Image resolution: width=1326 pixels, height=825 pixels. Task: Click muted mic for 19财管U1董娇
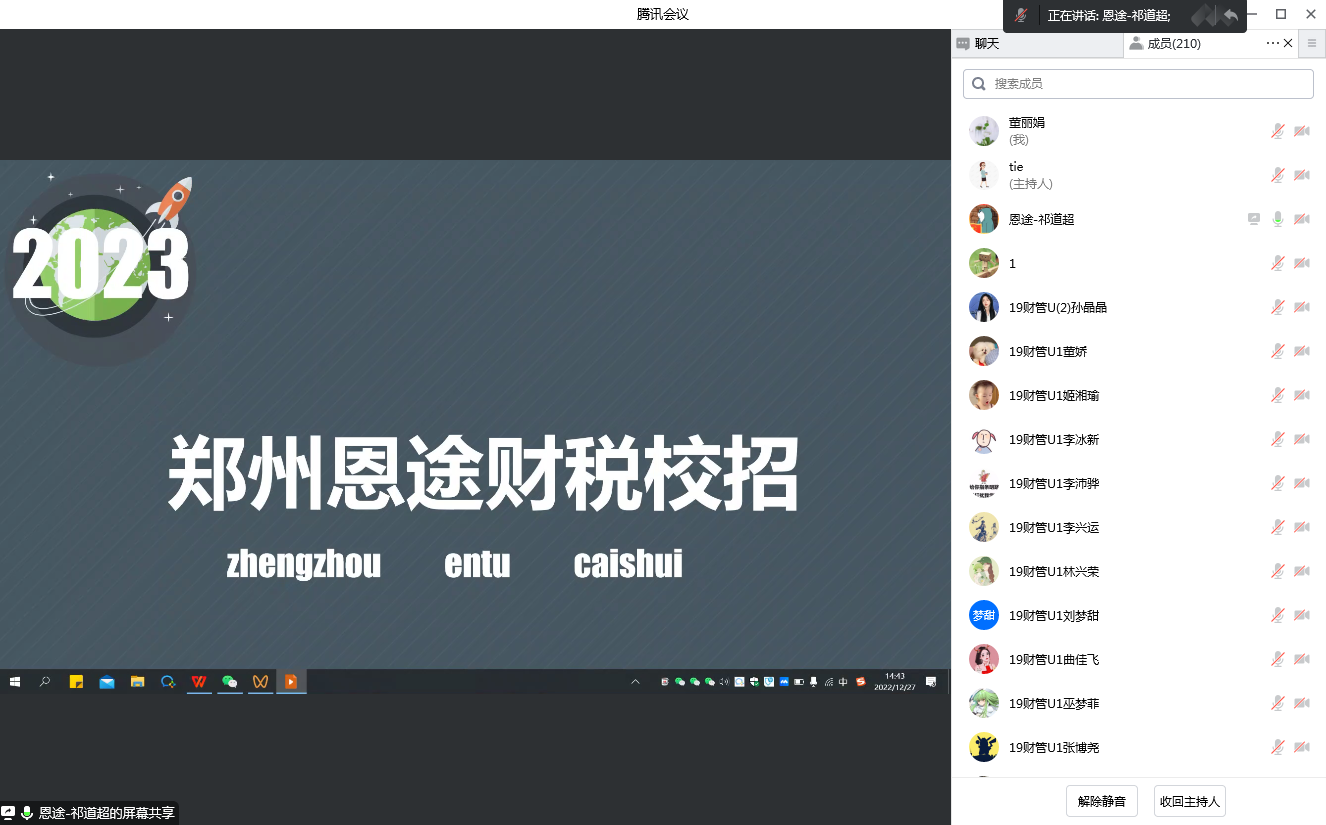(1277, 351)
